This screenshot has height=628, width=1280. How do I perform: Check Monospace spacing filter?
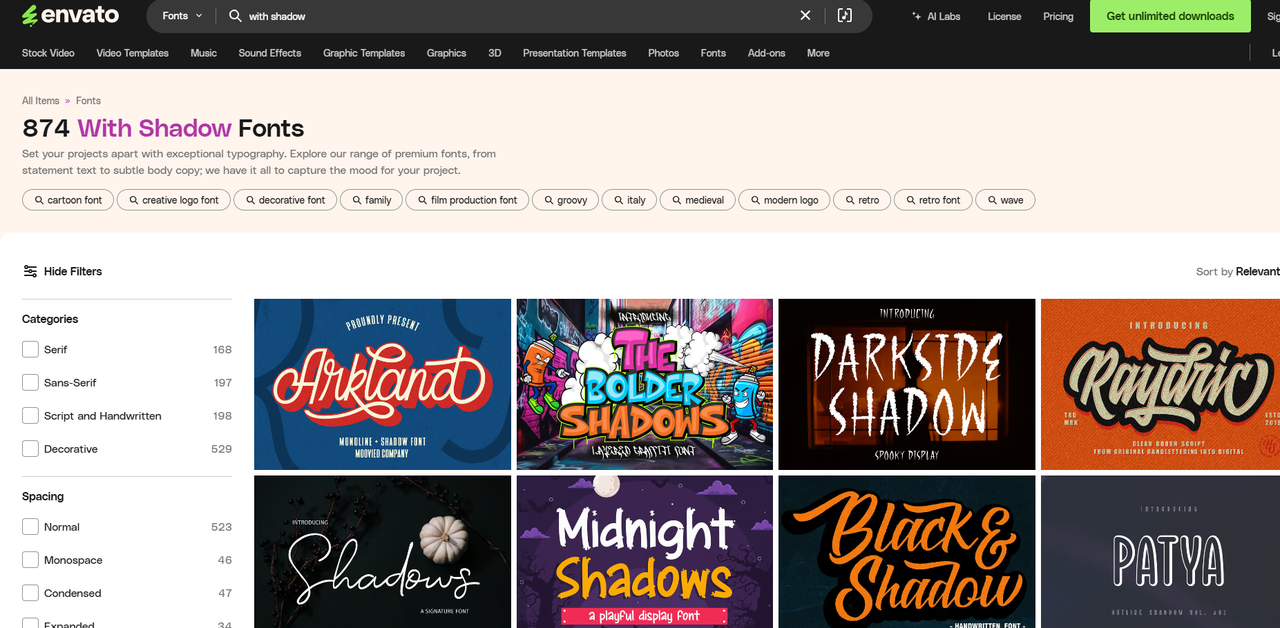(x=30, y=560)
